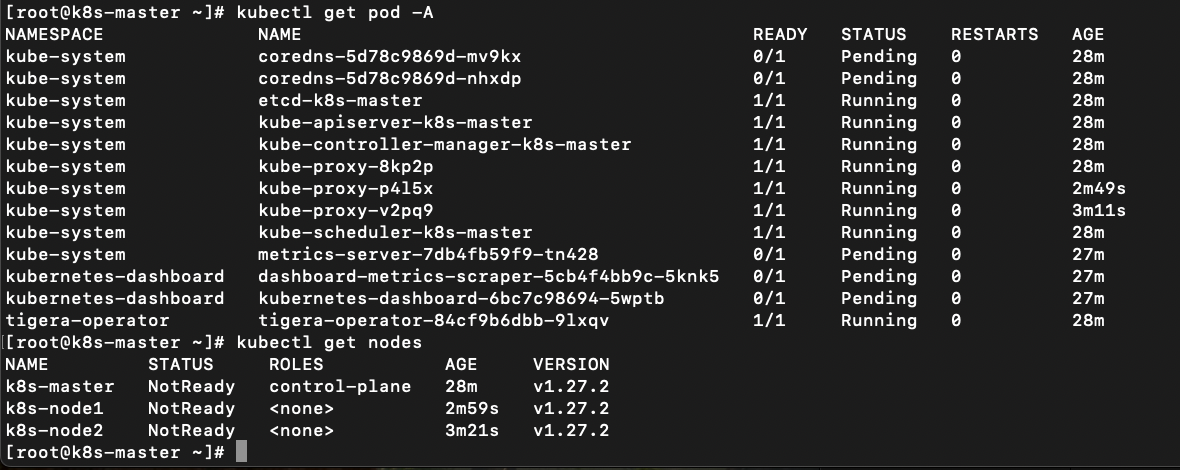Click the VERSION column header
The image size is (1180, 470).
point(570,364)
